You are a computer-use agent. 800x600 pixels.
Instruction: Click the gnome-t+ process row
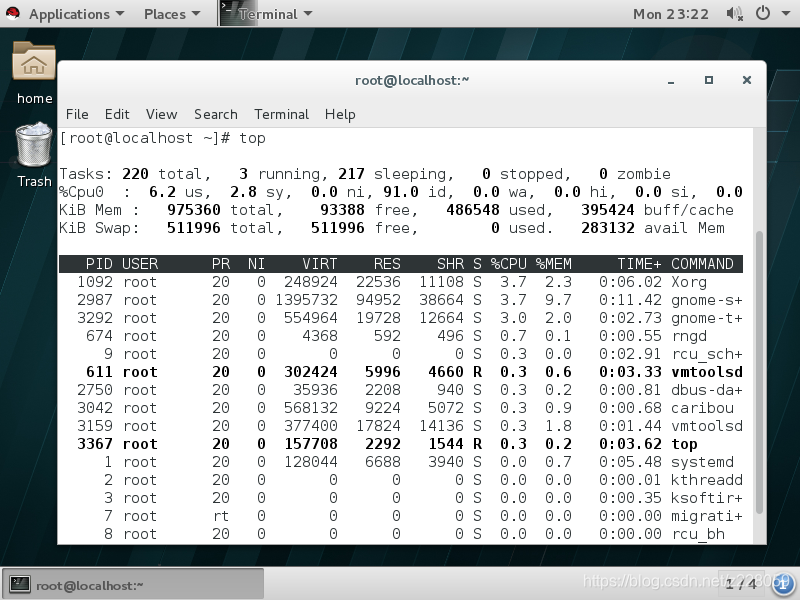point(401,318)
